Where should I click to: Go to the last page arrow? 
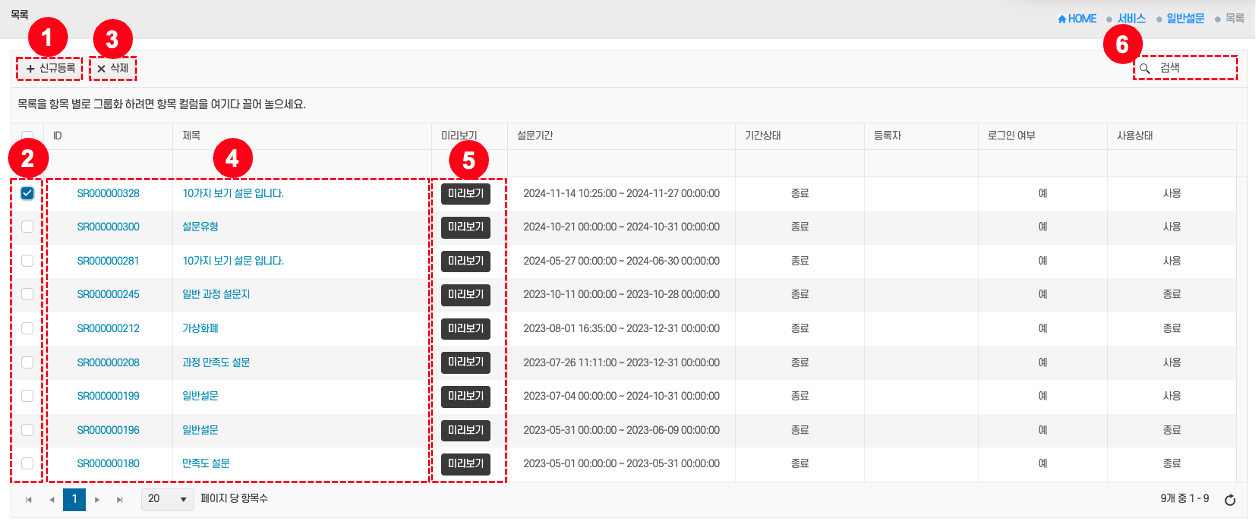coord(120,499)
